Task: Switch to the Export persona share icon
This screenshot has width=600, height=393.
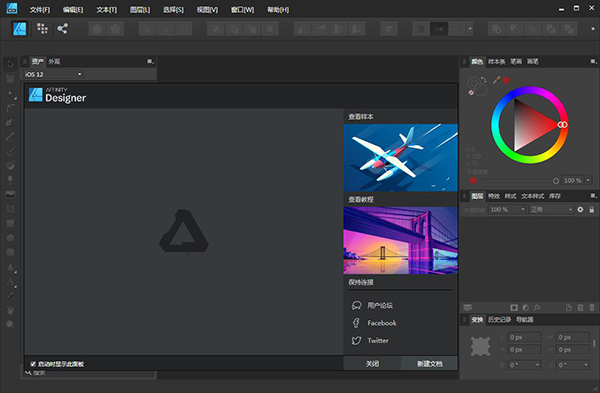Action: click(x=62, y=28)
